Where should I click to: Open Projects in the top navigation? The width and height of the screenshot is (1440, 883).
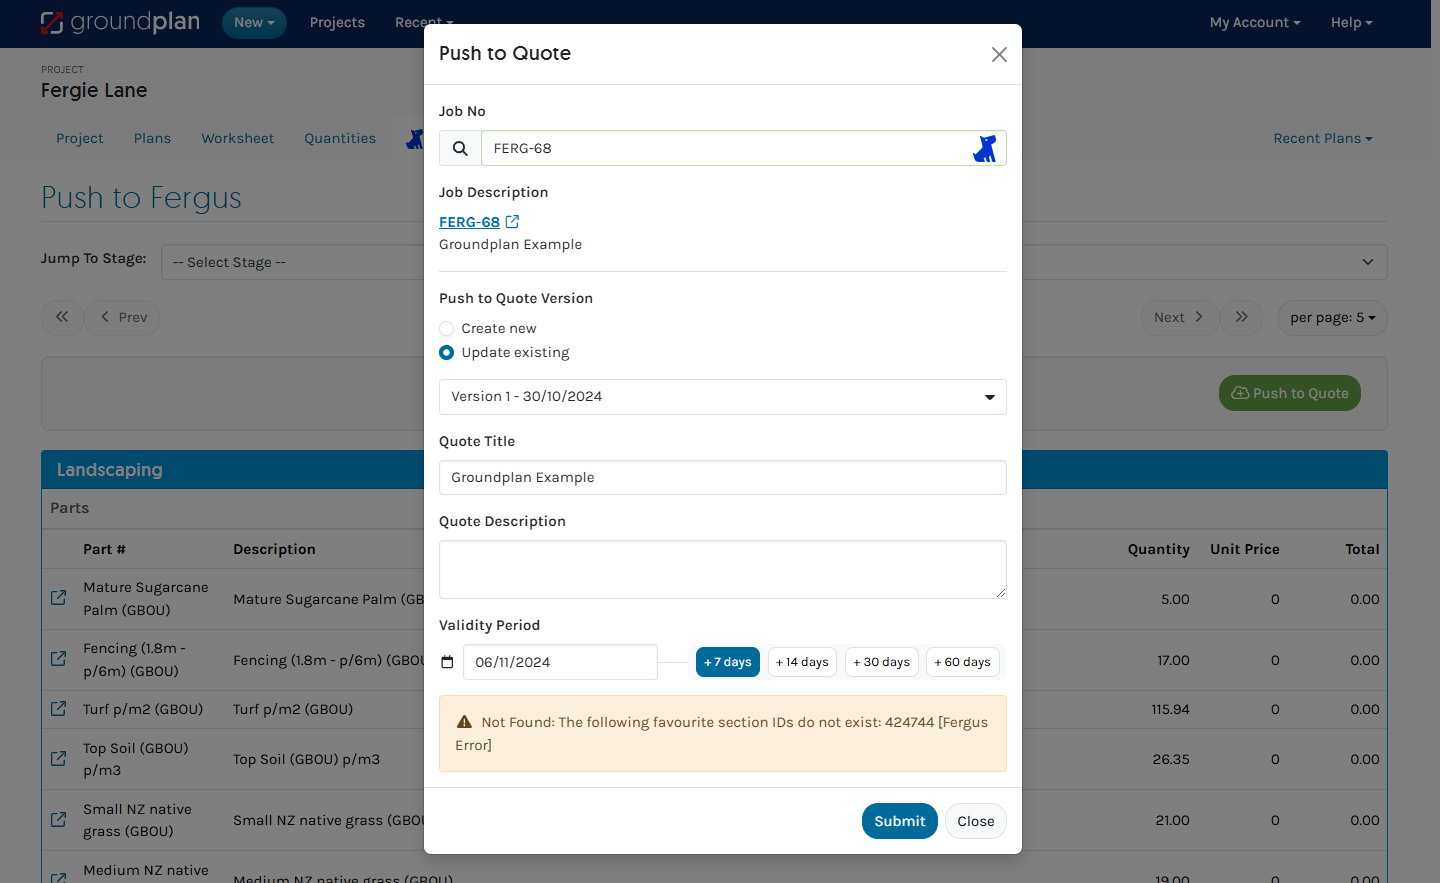pos(337,22)
